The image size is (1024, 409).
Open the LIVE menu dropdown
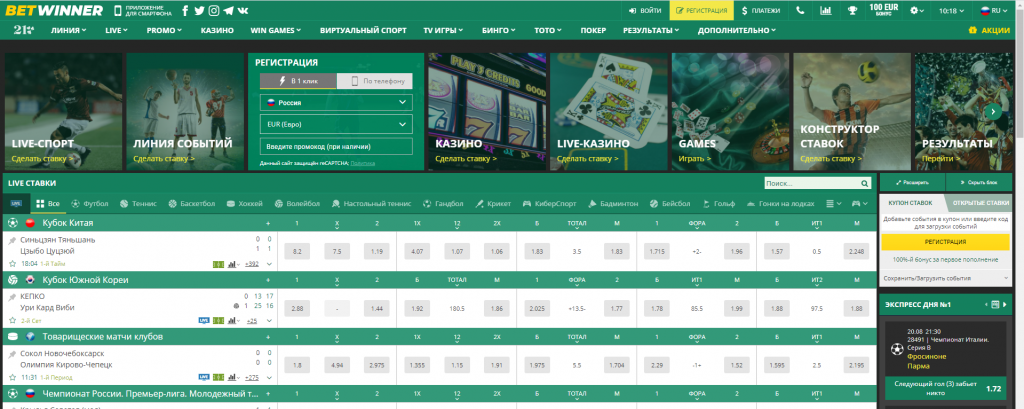tap(117, 30)
